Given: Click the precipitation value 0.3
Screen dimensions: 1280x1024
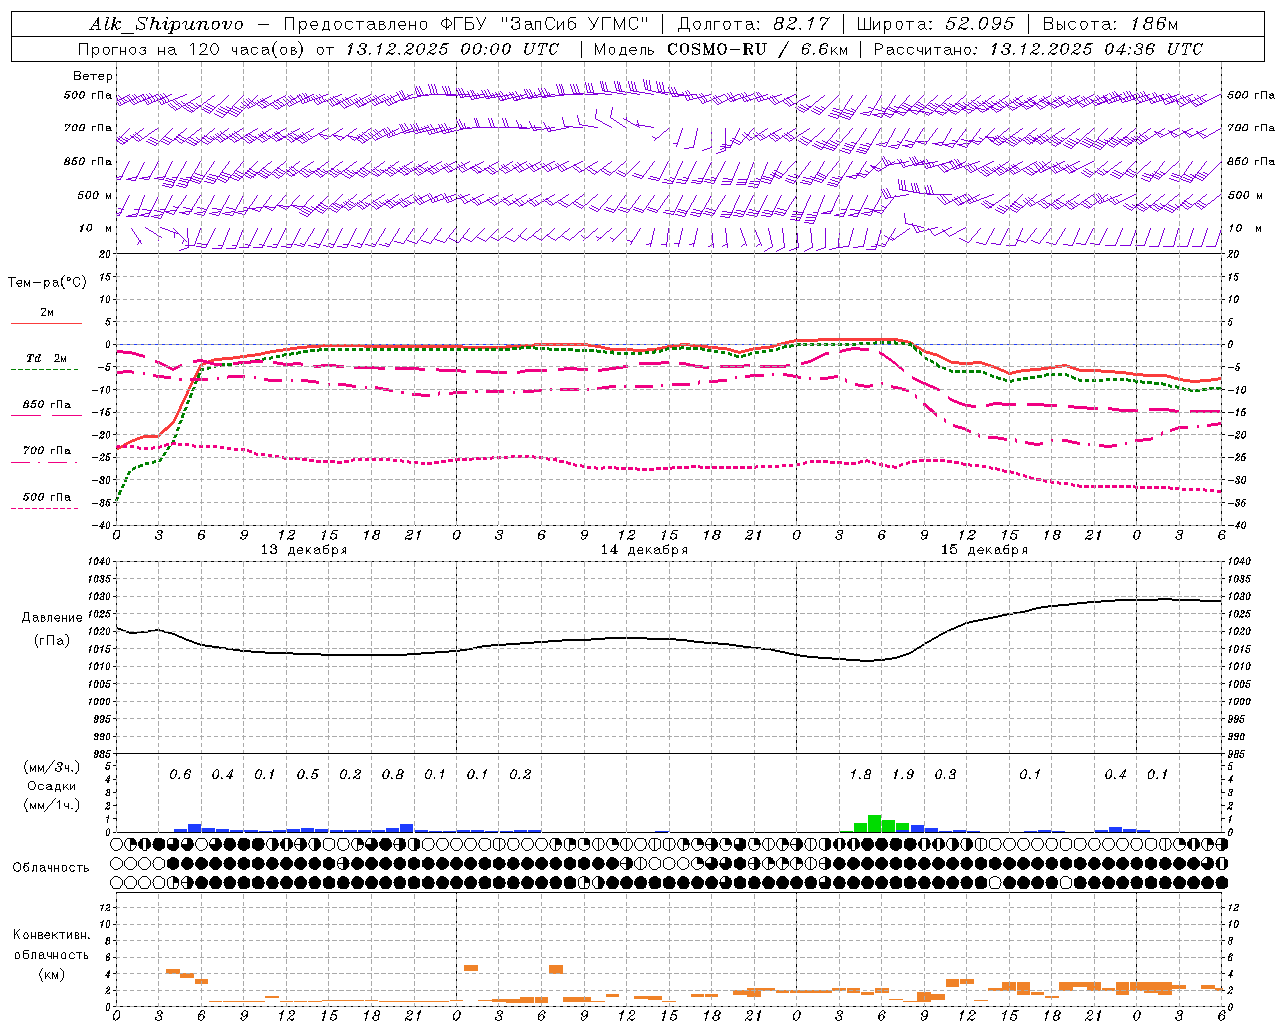Looking at the screenshot, I should [945, 774].
